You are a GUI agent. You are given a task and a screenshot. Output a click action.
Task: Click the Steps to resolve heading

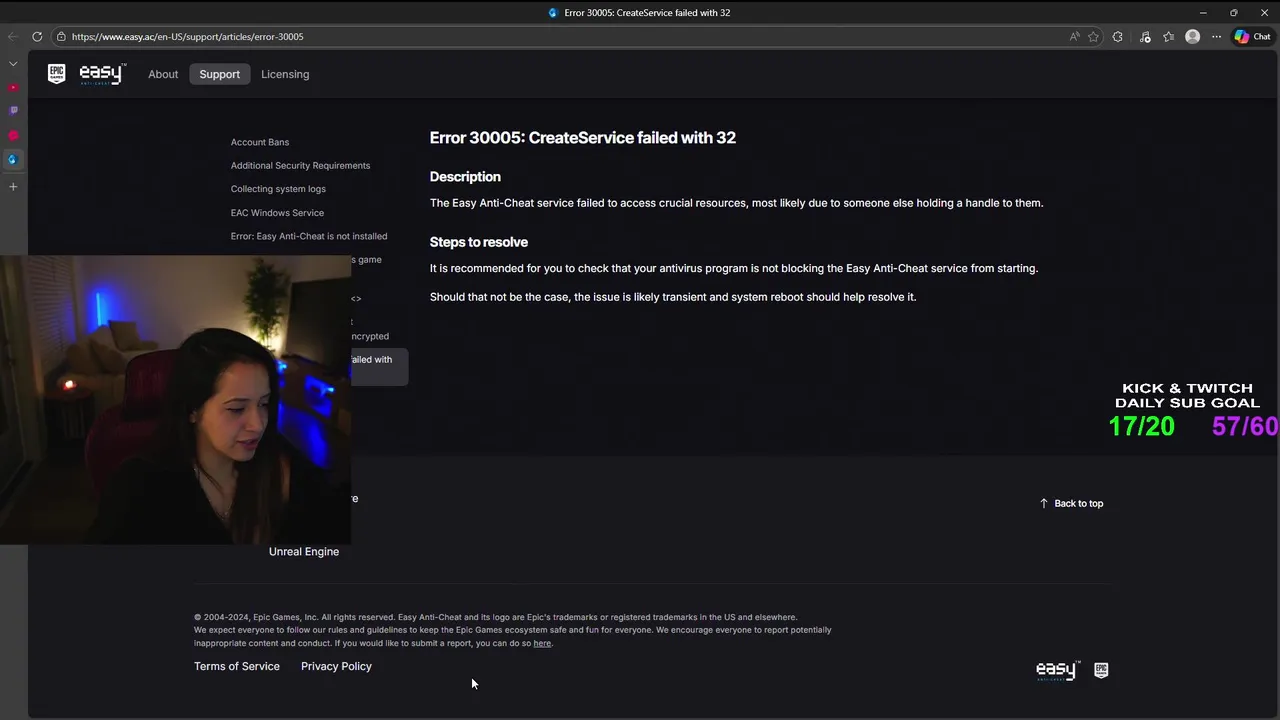pos(479,242)
